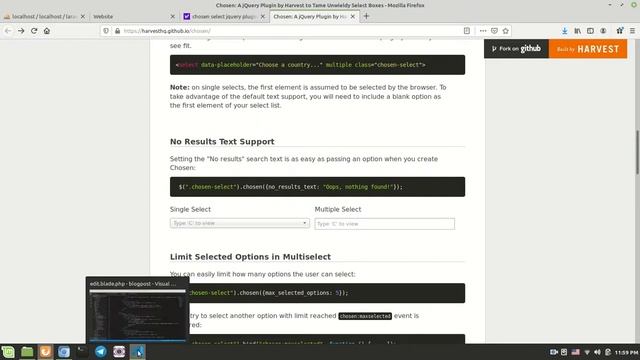Open the Files manager from taskbar
Screen dimensions: 640x360
tap(27, 352)
